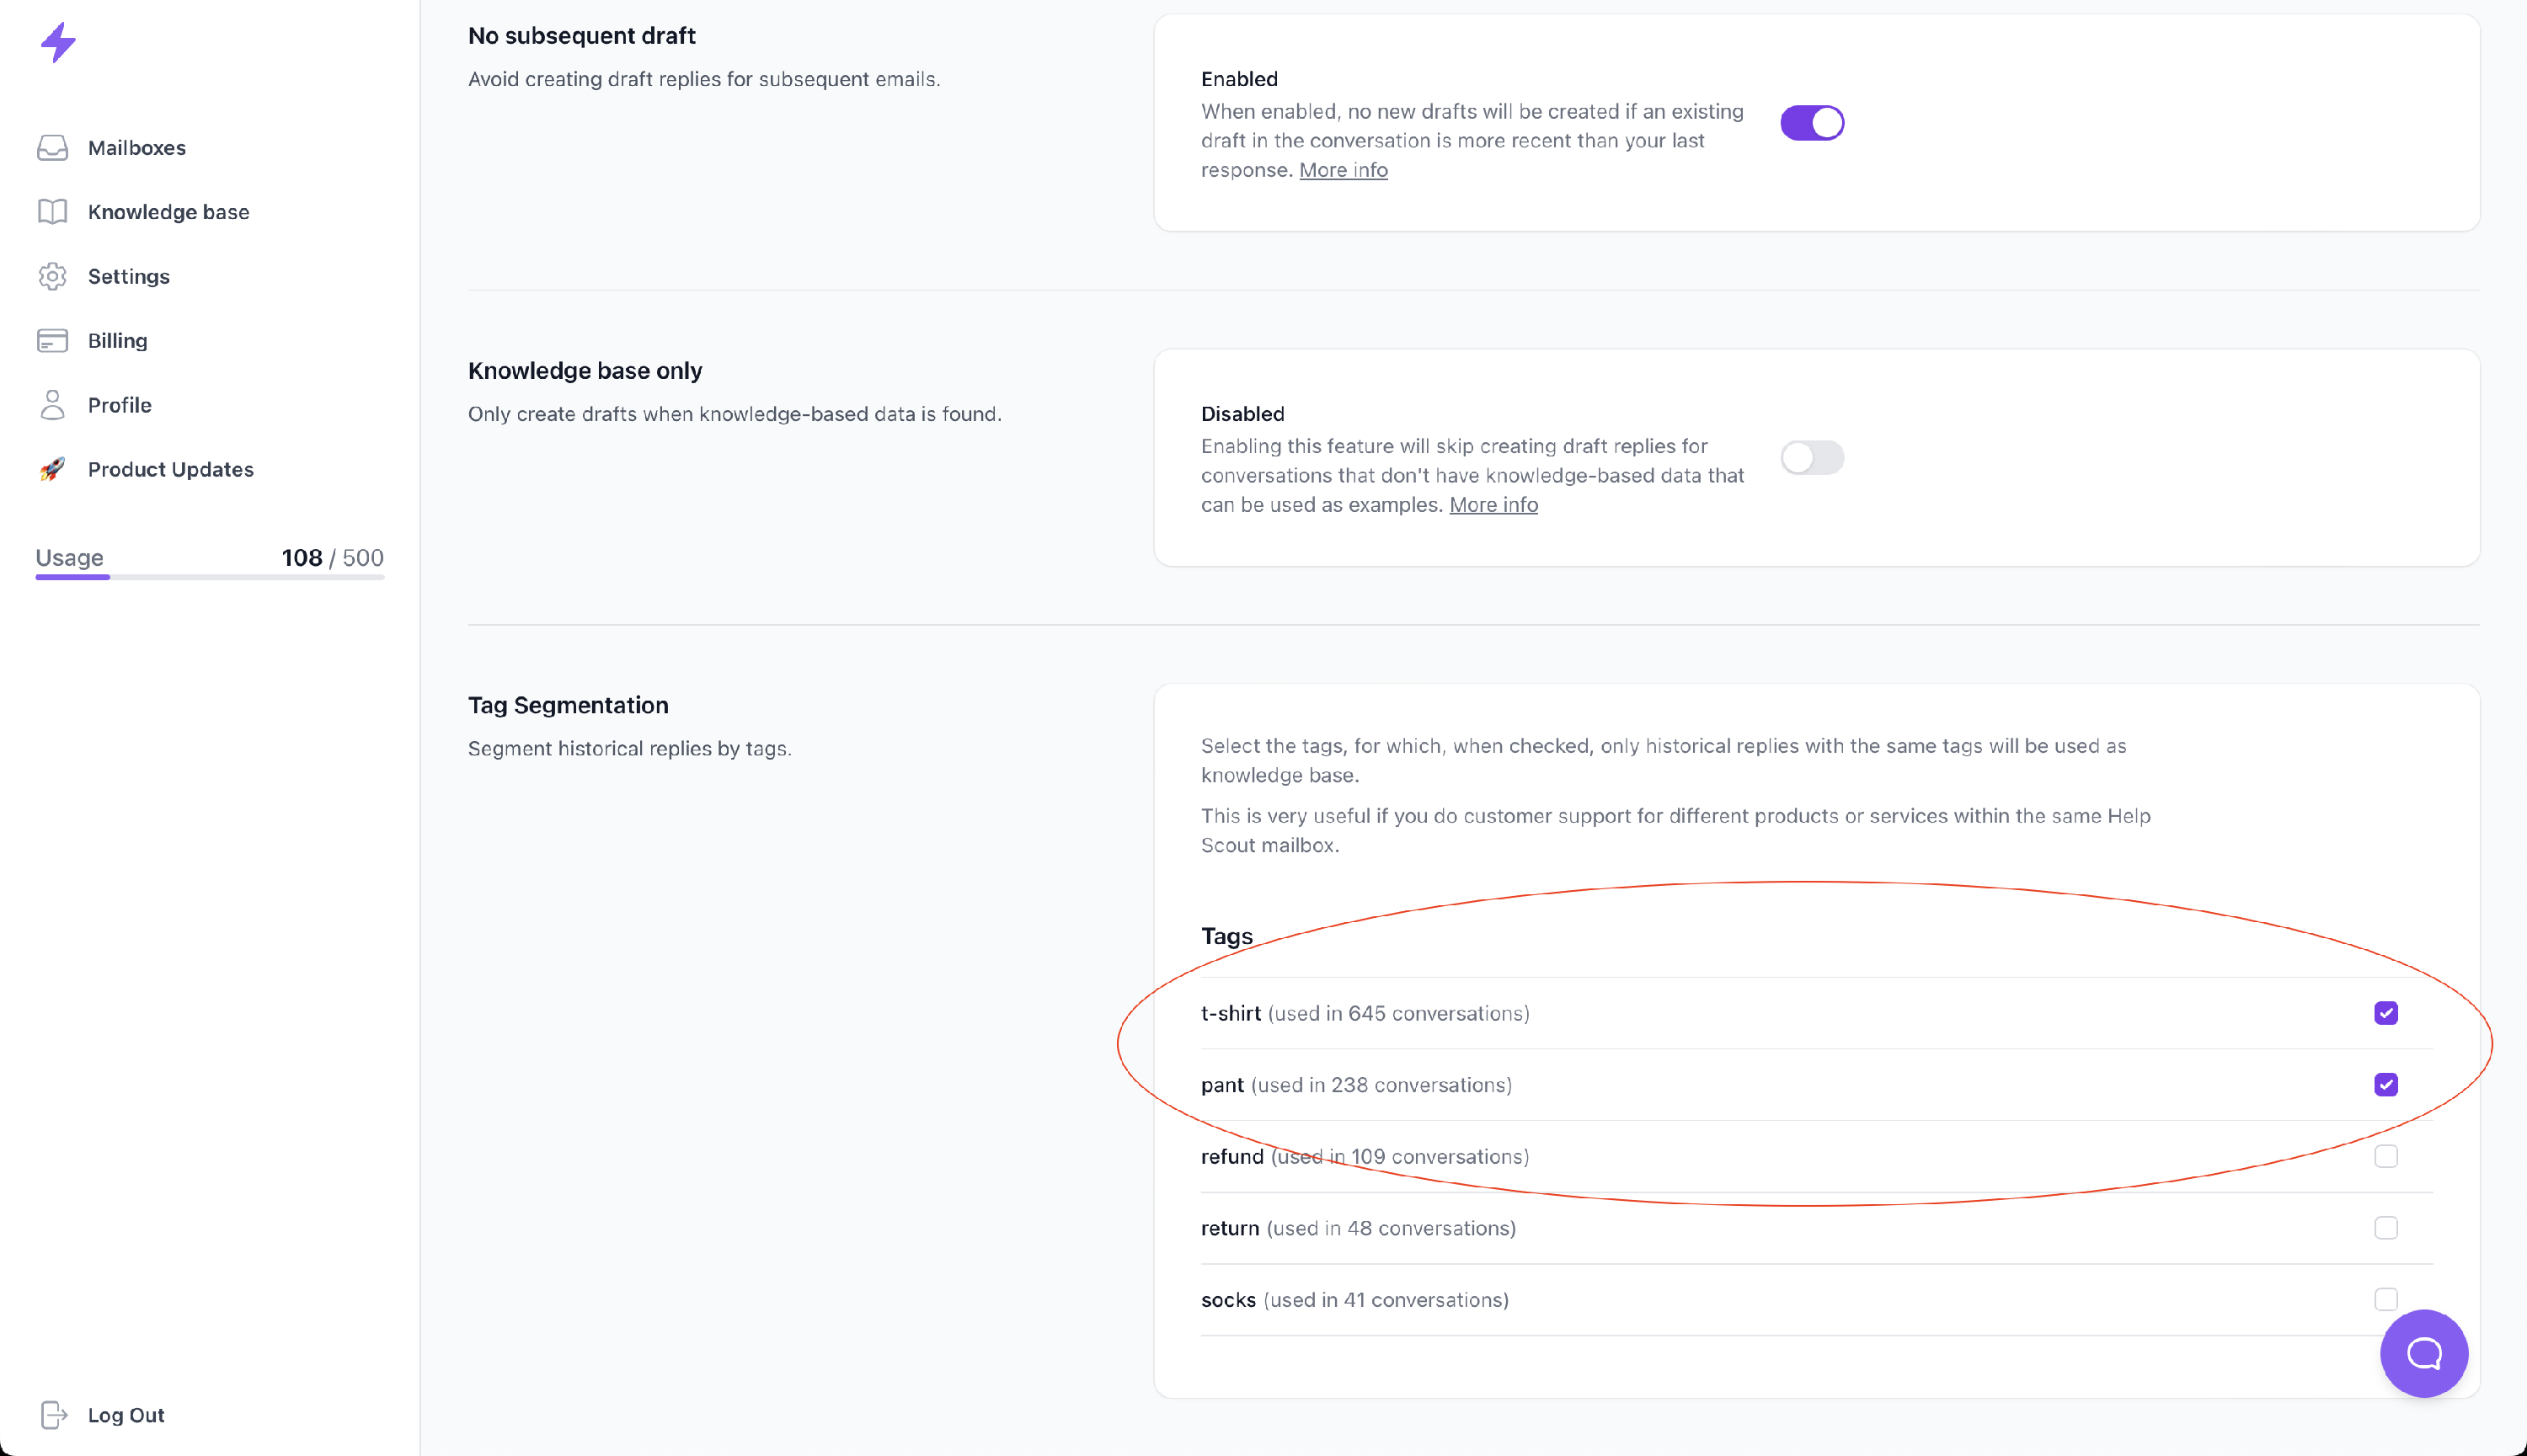Image resolution: width=2527 pixels, height=1456 pixels.
Task: Uncheck the pant tag checkbox
Action: click(2385, 1085)
